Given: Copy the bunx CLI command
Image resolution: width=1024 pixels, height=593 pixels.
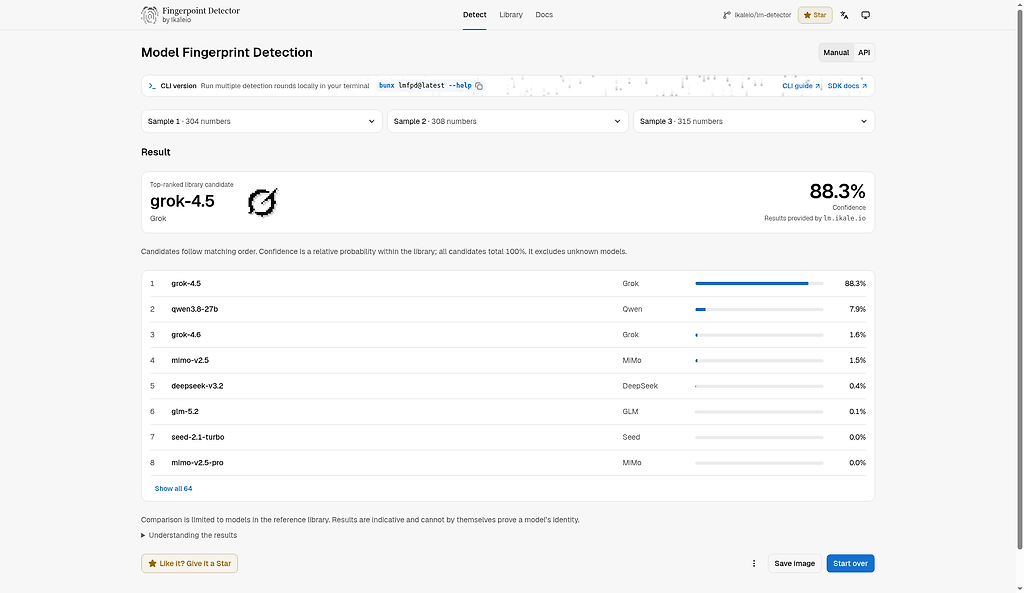Looking at the screenshot, I should [x=479, y=86].
